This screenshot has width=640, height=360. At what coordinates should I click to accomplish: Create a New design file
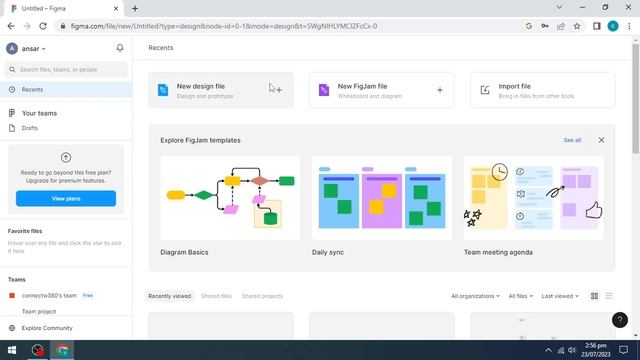pyautogui.click(x=221, y=90)
